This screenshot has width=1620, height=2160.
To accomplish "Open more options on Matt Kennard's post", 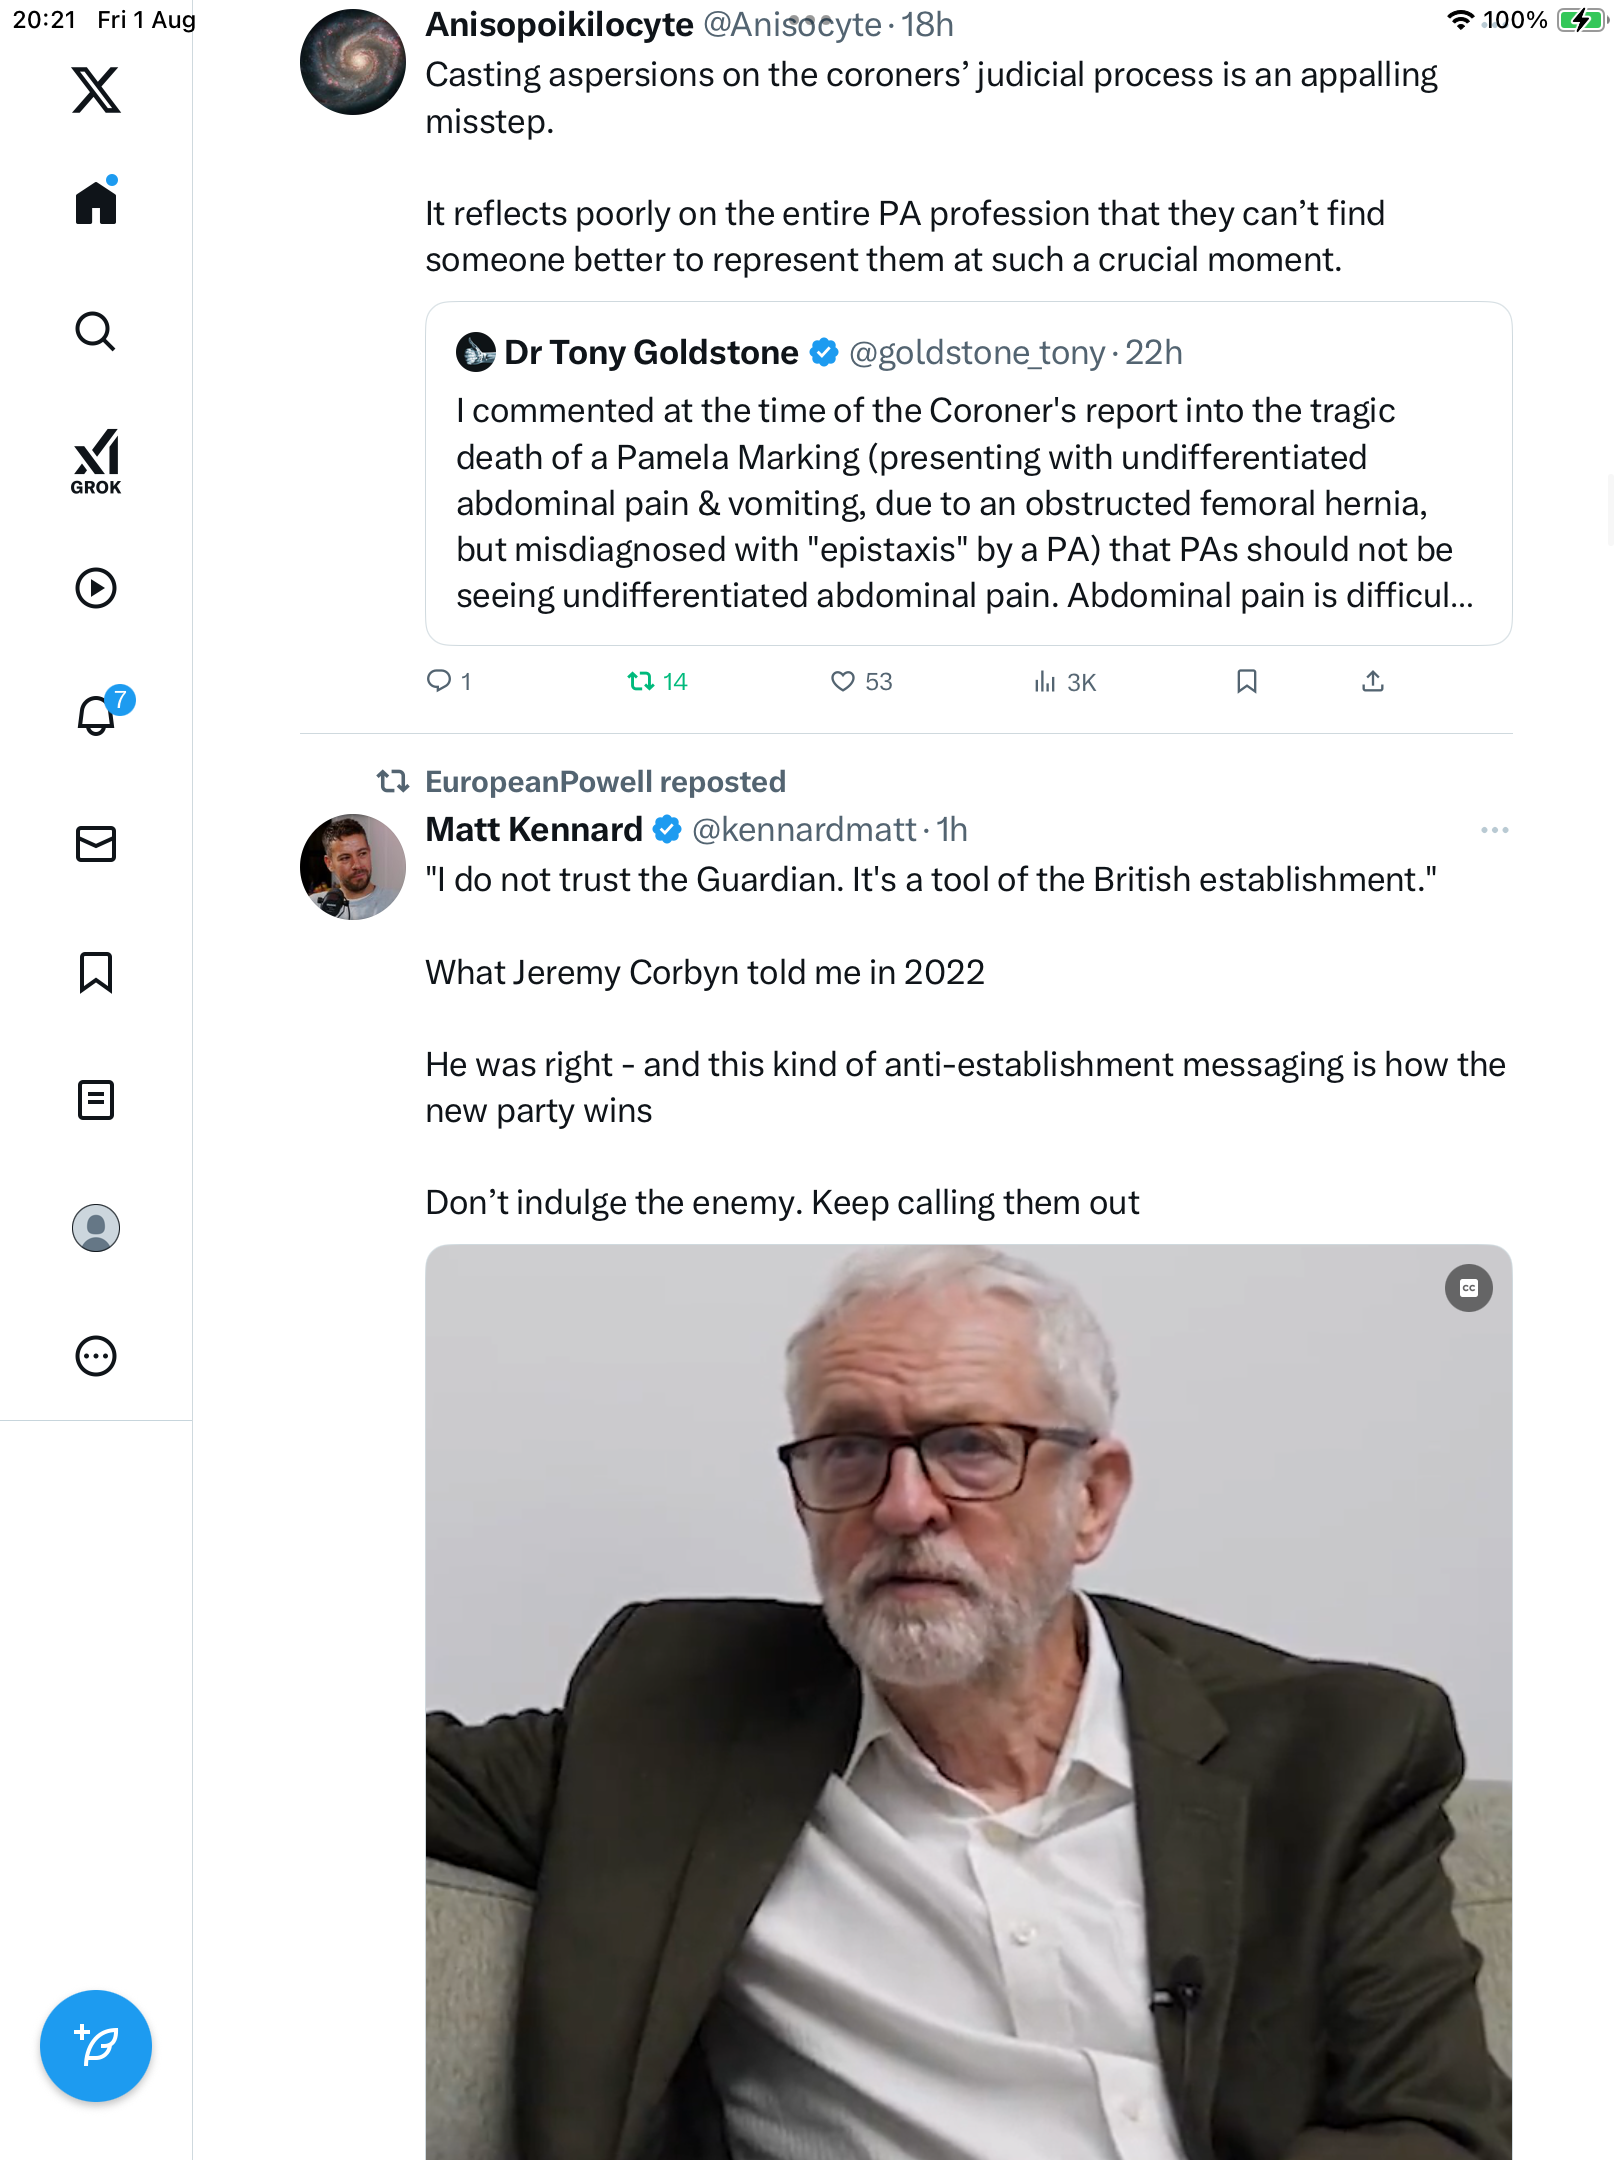I will coord(1494,830).
